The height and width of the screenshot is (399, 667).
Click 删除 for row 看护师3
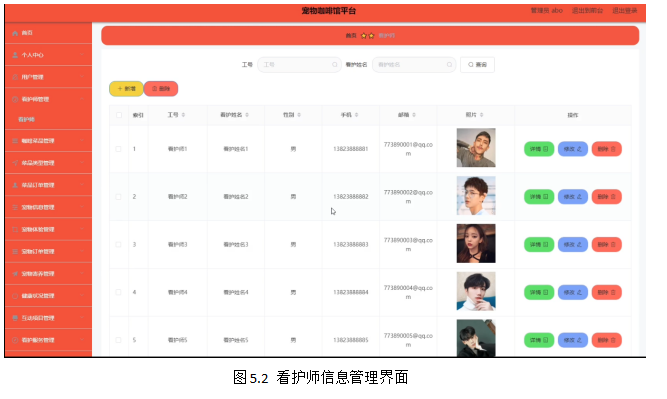[x=607, y=245]
